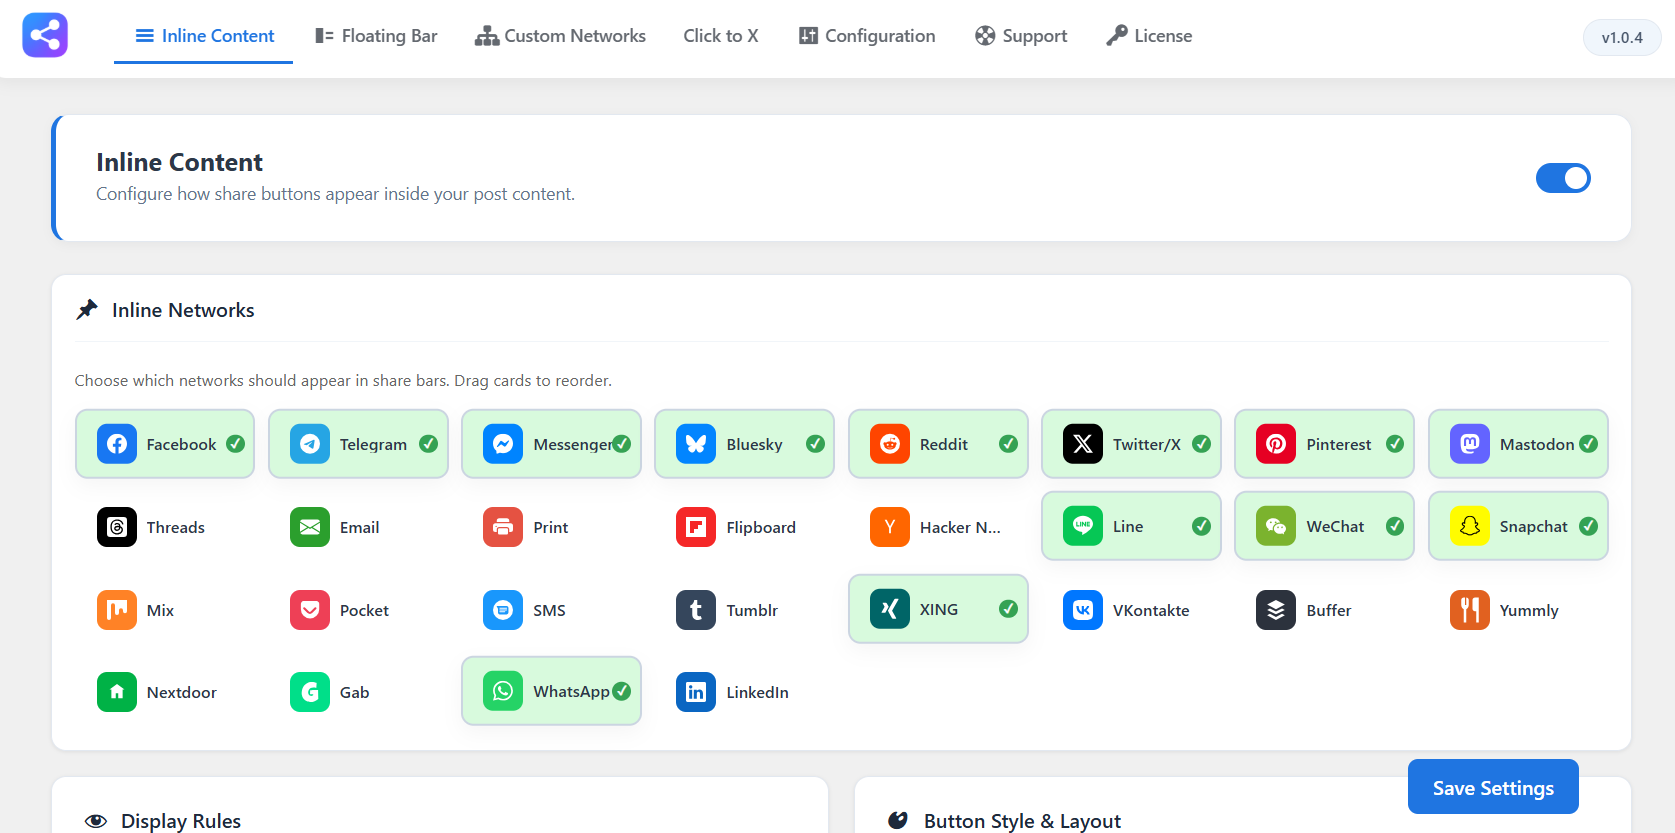Viewport: 1675px width, 833px height.
Task: Toggle the Inline Content enable switch
Action: click(1563, 178)
